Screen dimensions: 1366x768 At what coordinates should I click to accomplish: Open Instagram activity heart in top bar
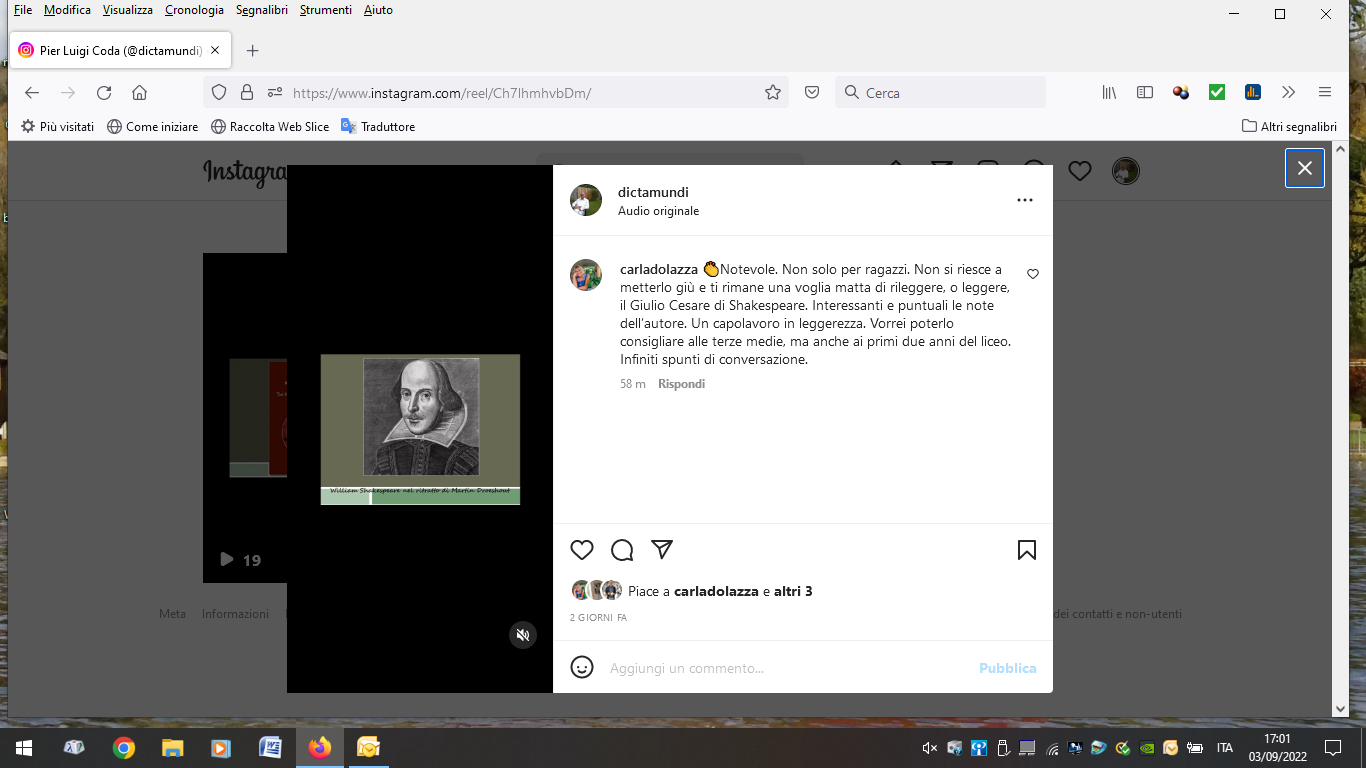click(1080, 171)
